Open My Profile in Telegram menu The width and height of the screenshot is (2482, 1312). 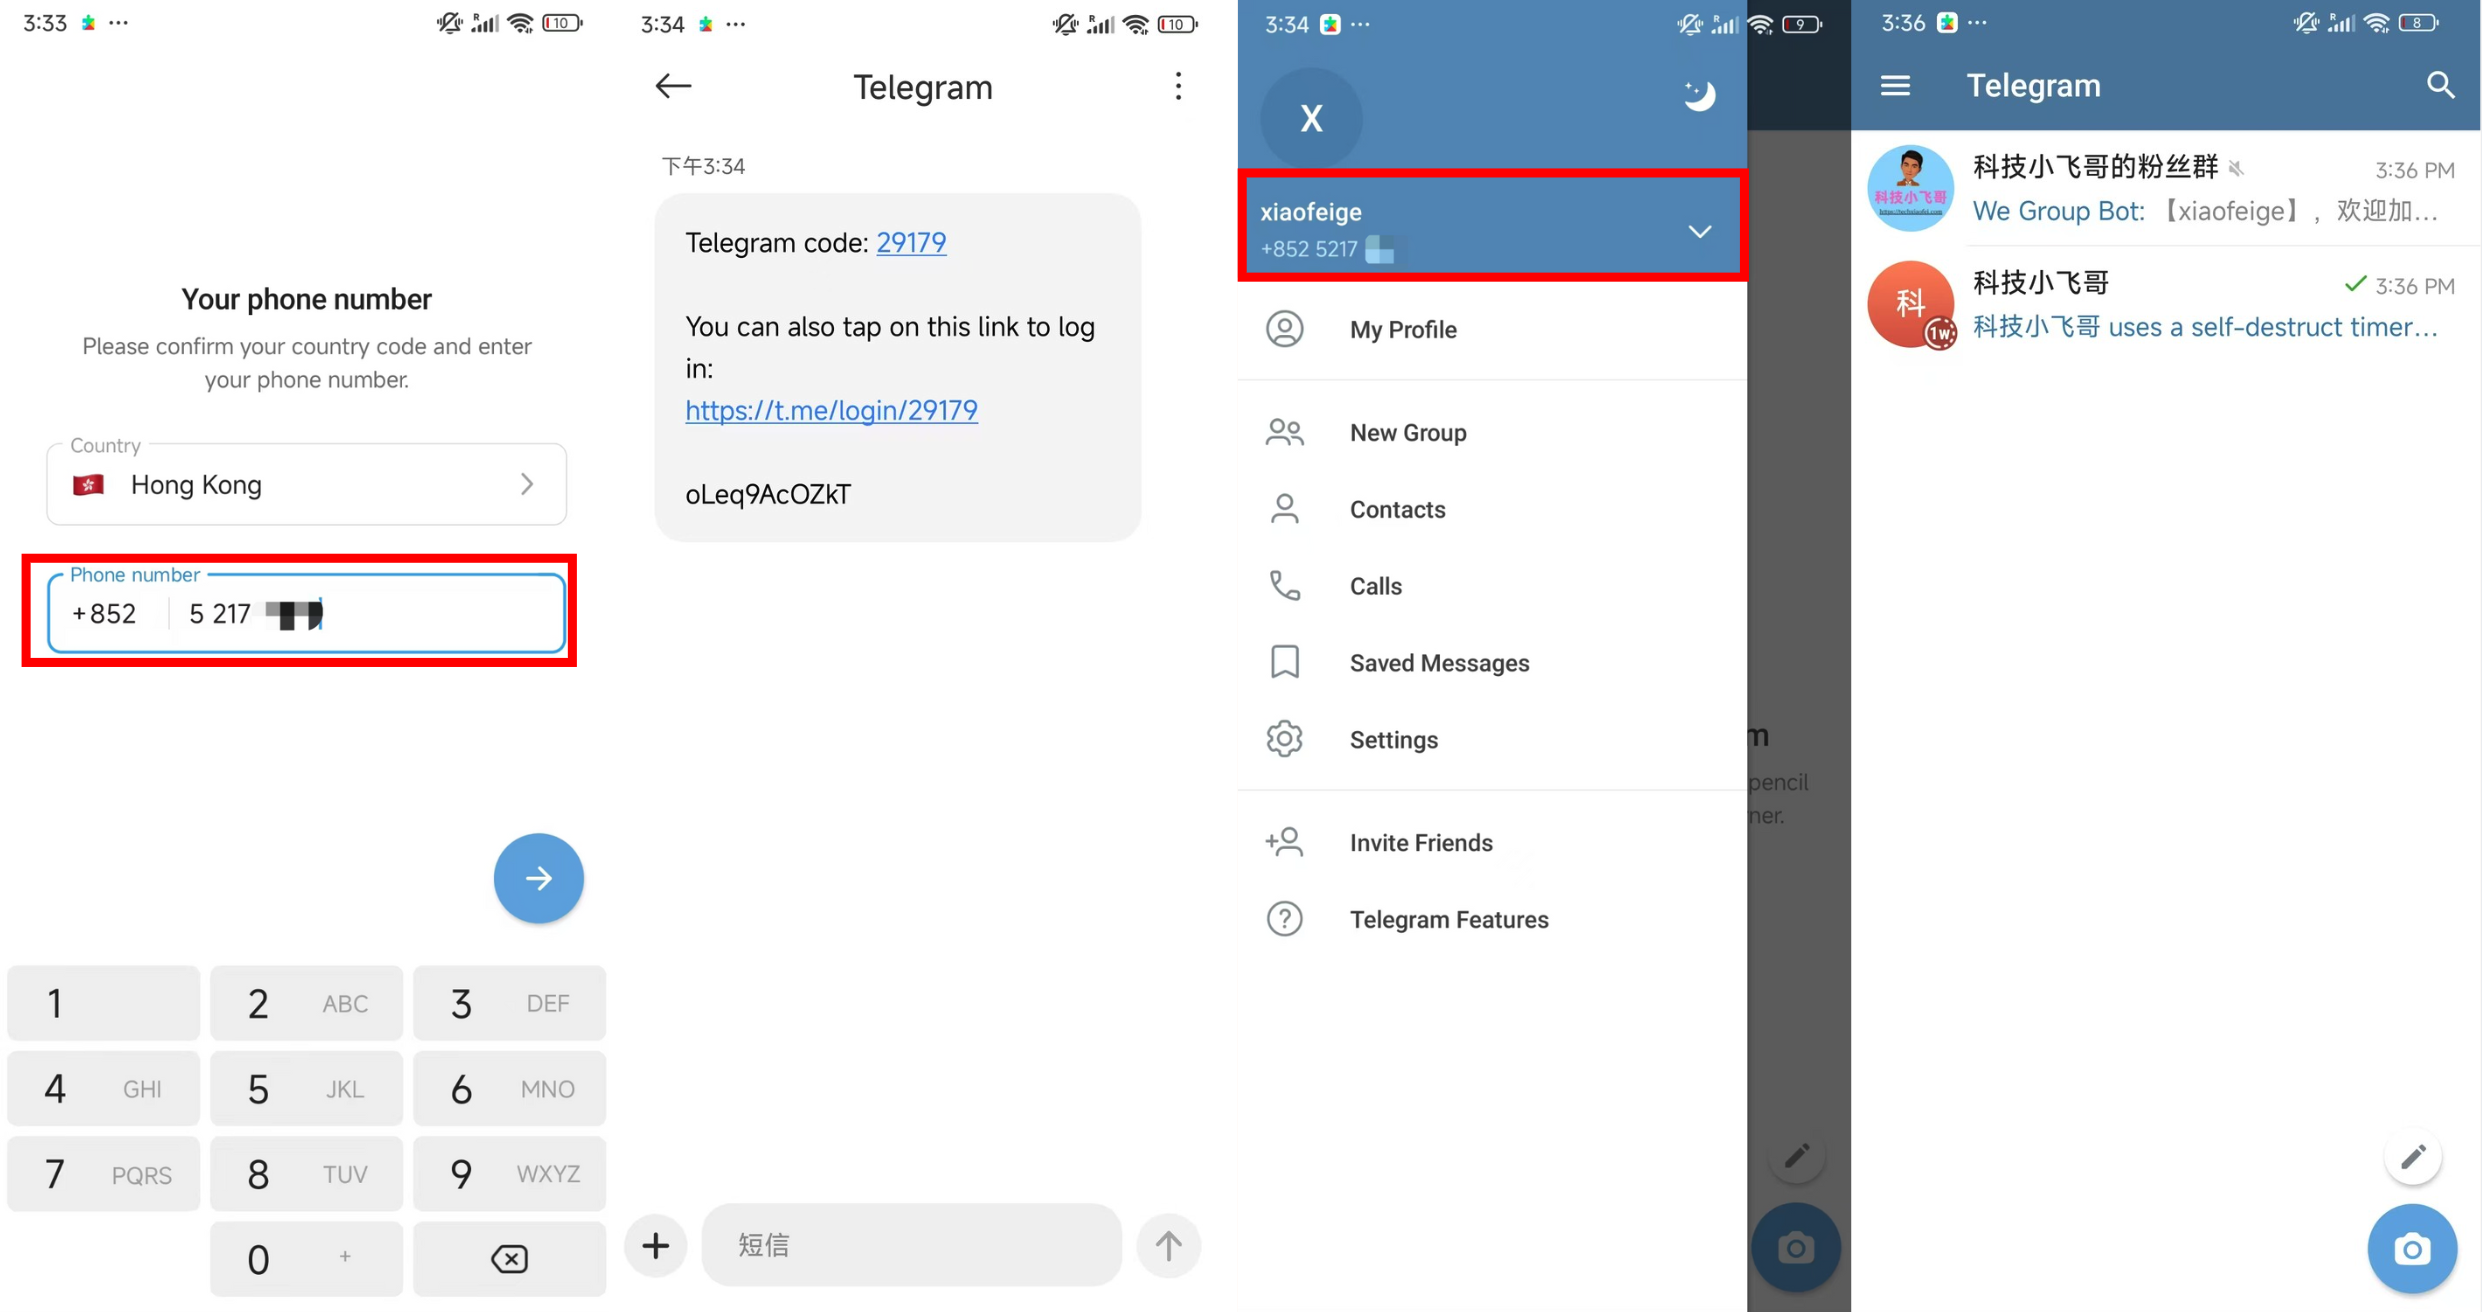pos(1405,328)
